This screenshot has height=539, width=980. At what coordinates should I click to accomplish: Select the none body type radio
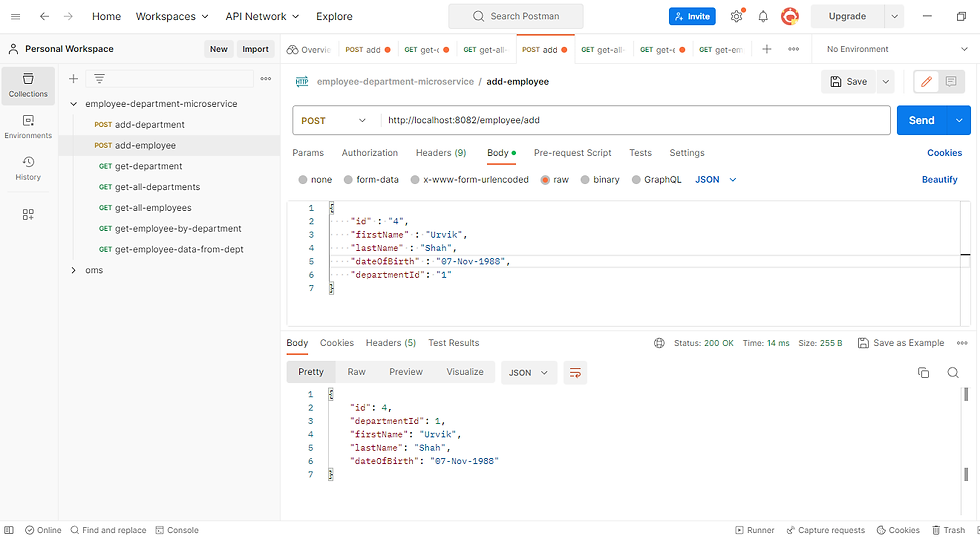303,180
